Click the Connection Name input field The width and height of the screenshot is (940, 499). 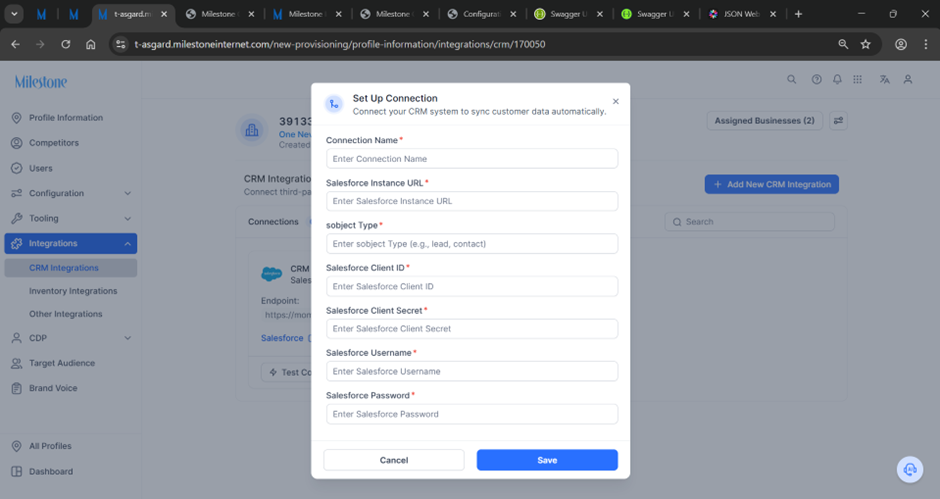pyautogui.click(x=472, y=159)
